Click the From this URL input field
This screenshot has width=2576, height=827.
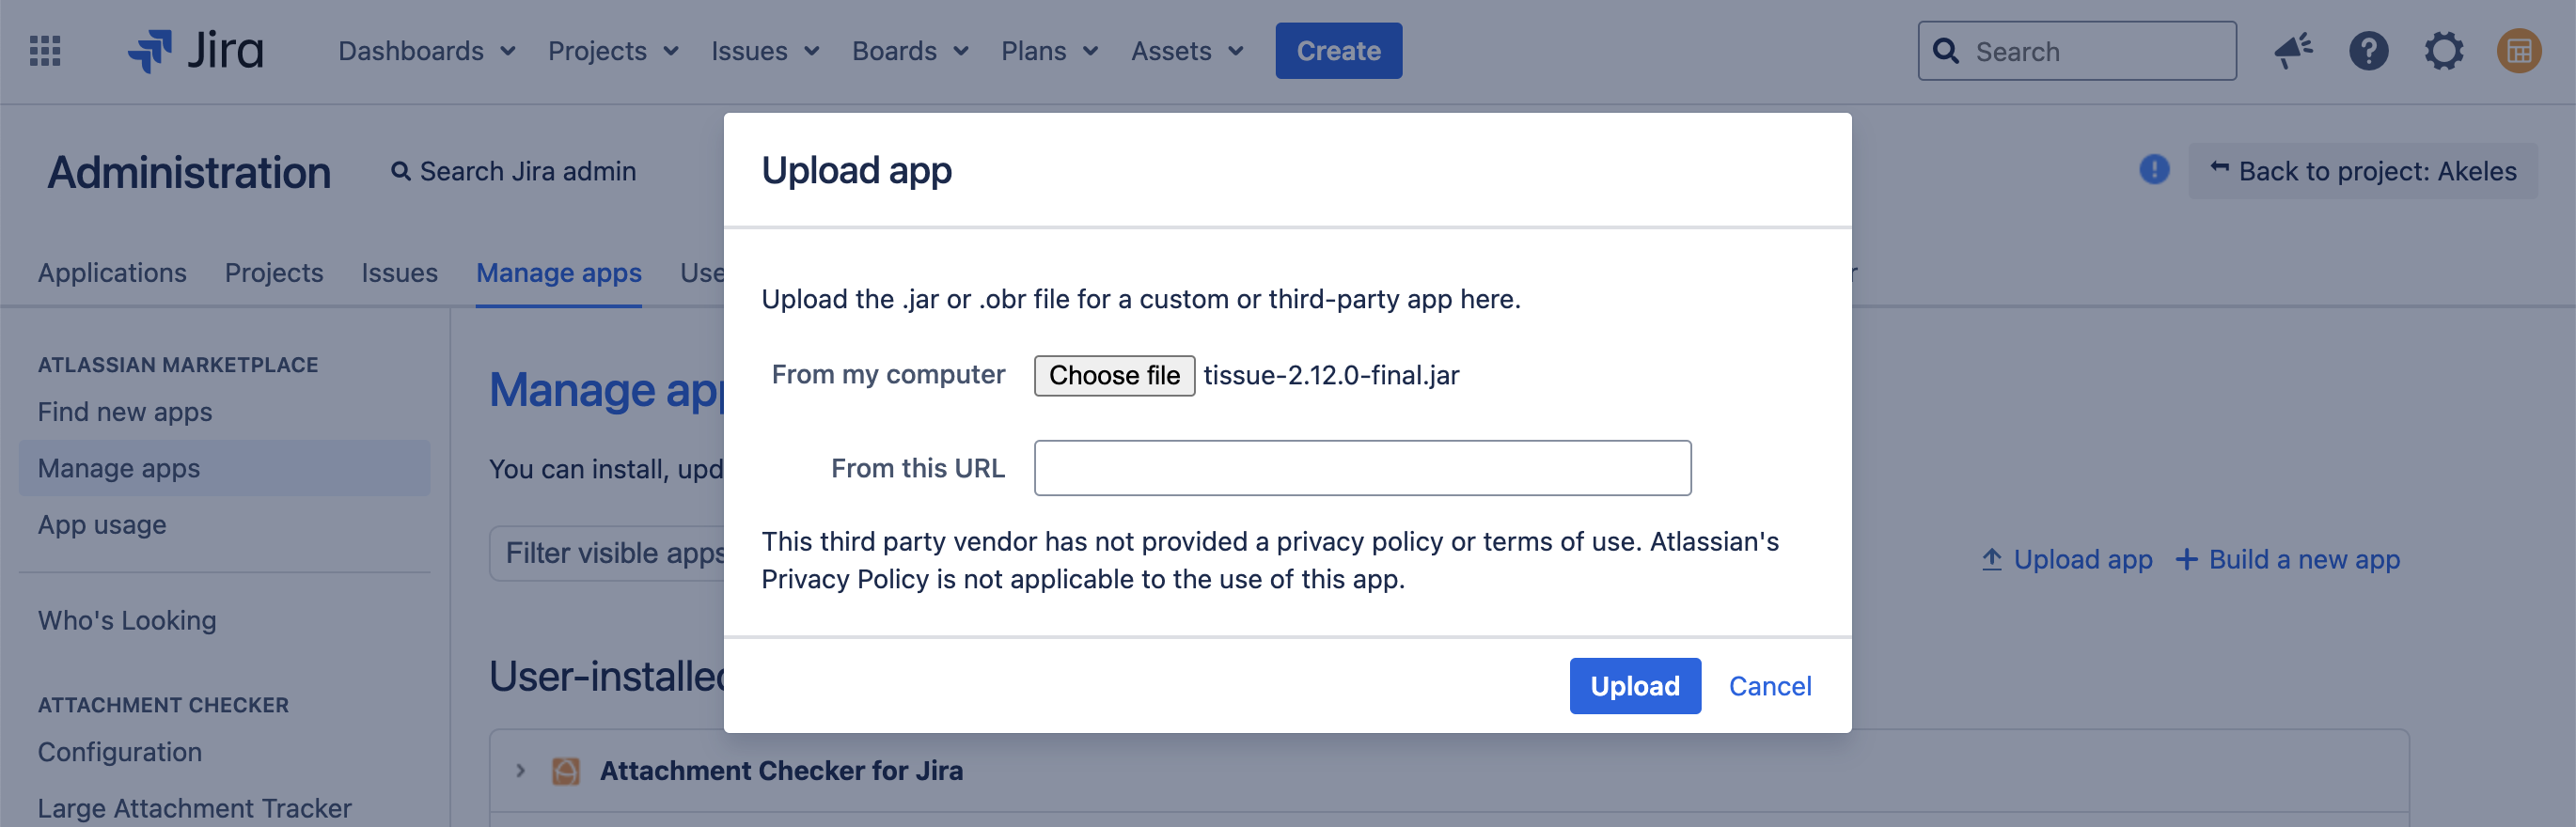[x=1362, y=468]
